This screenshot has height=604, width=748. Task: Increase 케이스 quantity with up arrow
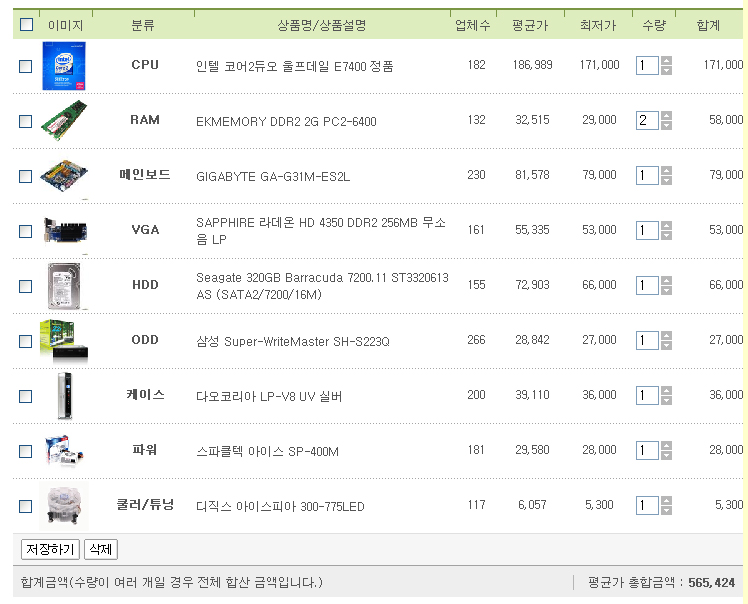pyautogui.click(x=666, y=391)
